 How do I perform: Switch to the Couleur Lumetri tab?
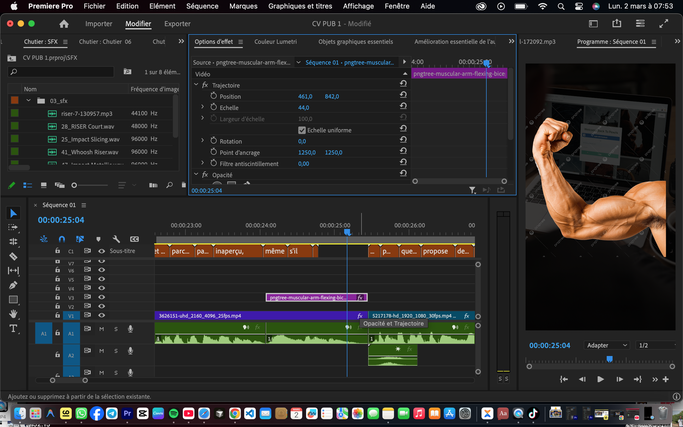(x=276, y=42)
